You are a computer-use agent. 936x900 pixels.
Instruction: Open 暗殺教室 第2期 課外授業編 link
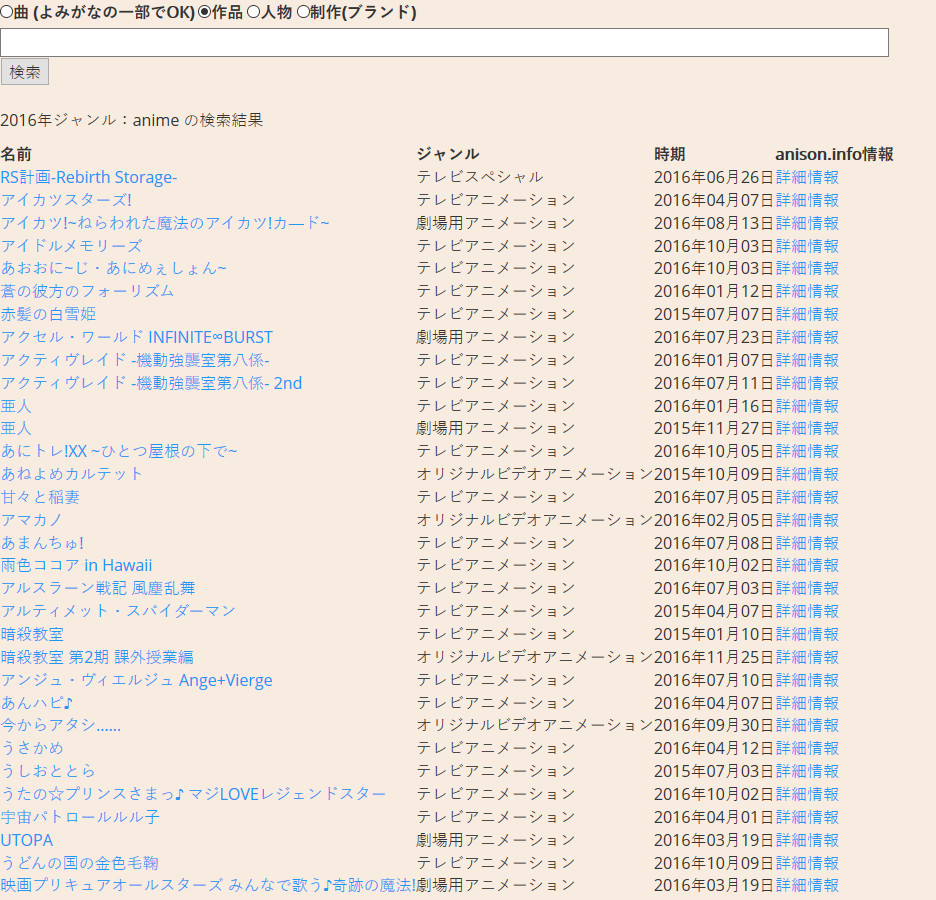tap(97, 657)
